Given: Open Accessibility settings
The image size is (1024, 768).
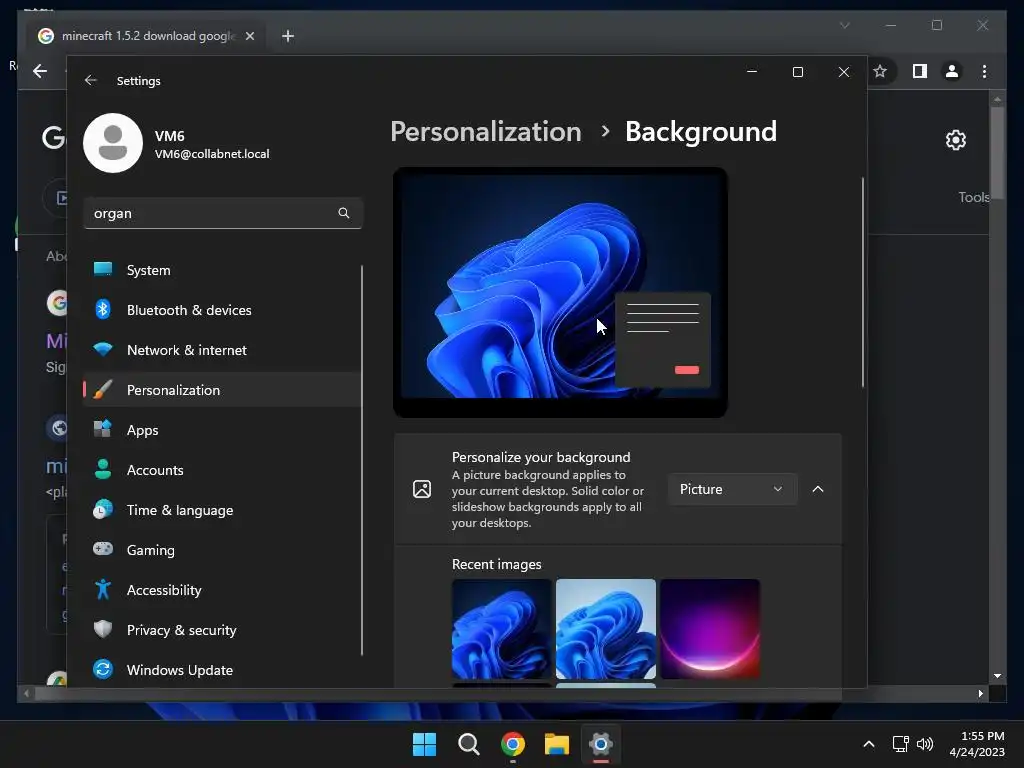Looking at the screenshot, I should (x=222, y=590).
